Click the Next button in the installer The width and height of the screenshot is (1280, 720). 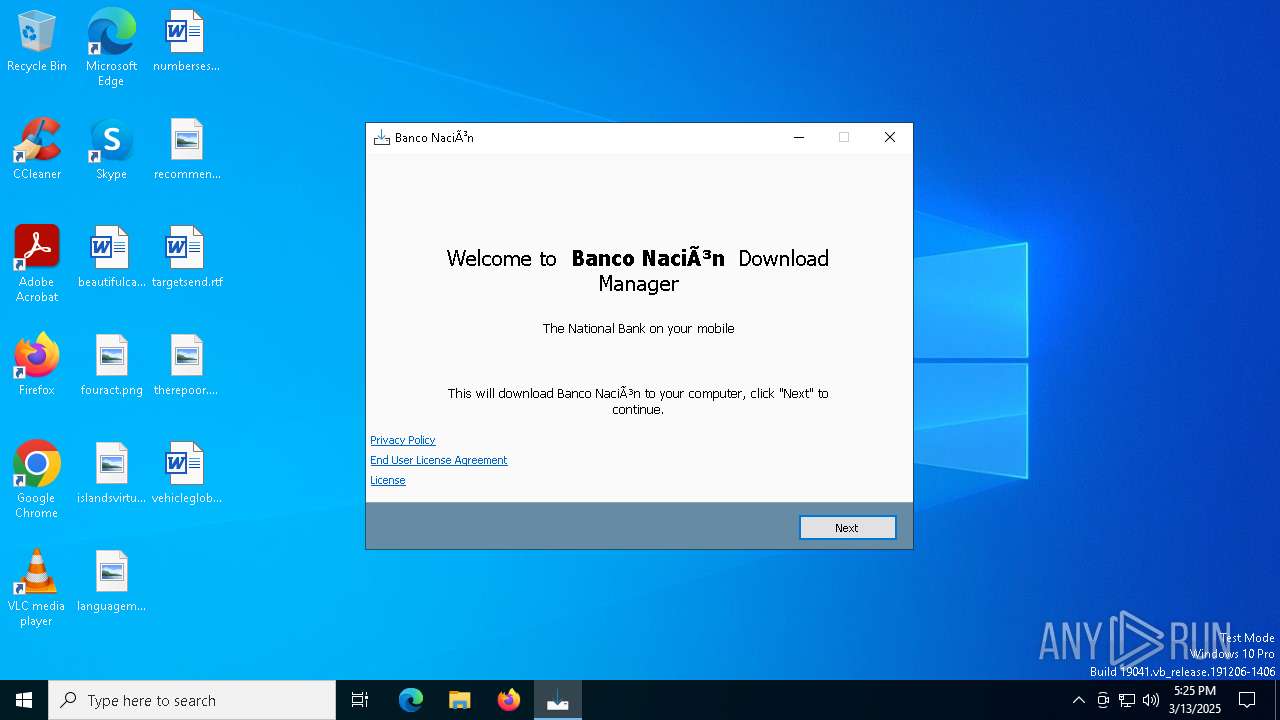[847, 527]
